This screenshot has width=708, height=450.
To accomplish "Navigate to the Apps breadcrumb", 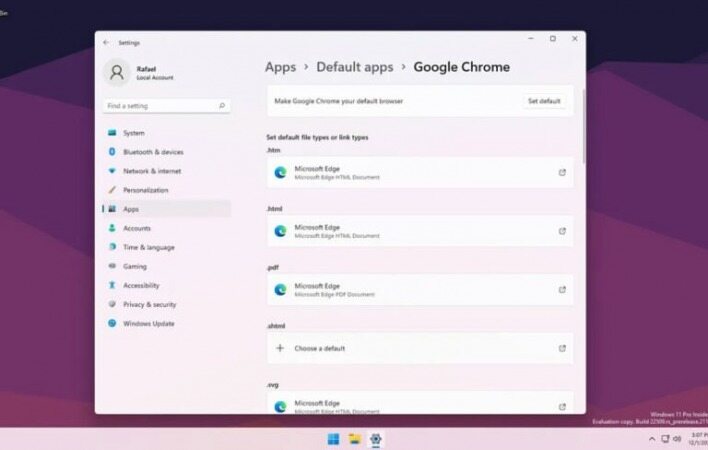I will point(280,67).
